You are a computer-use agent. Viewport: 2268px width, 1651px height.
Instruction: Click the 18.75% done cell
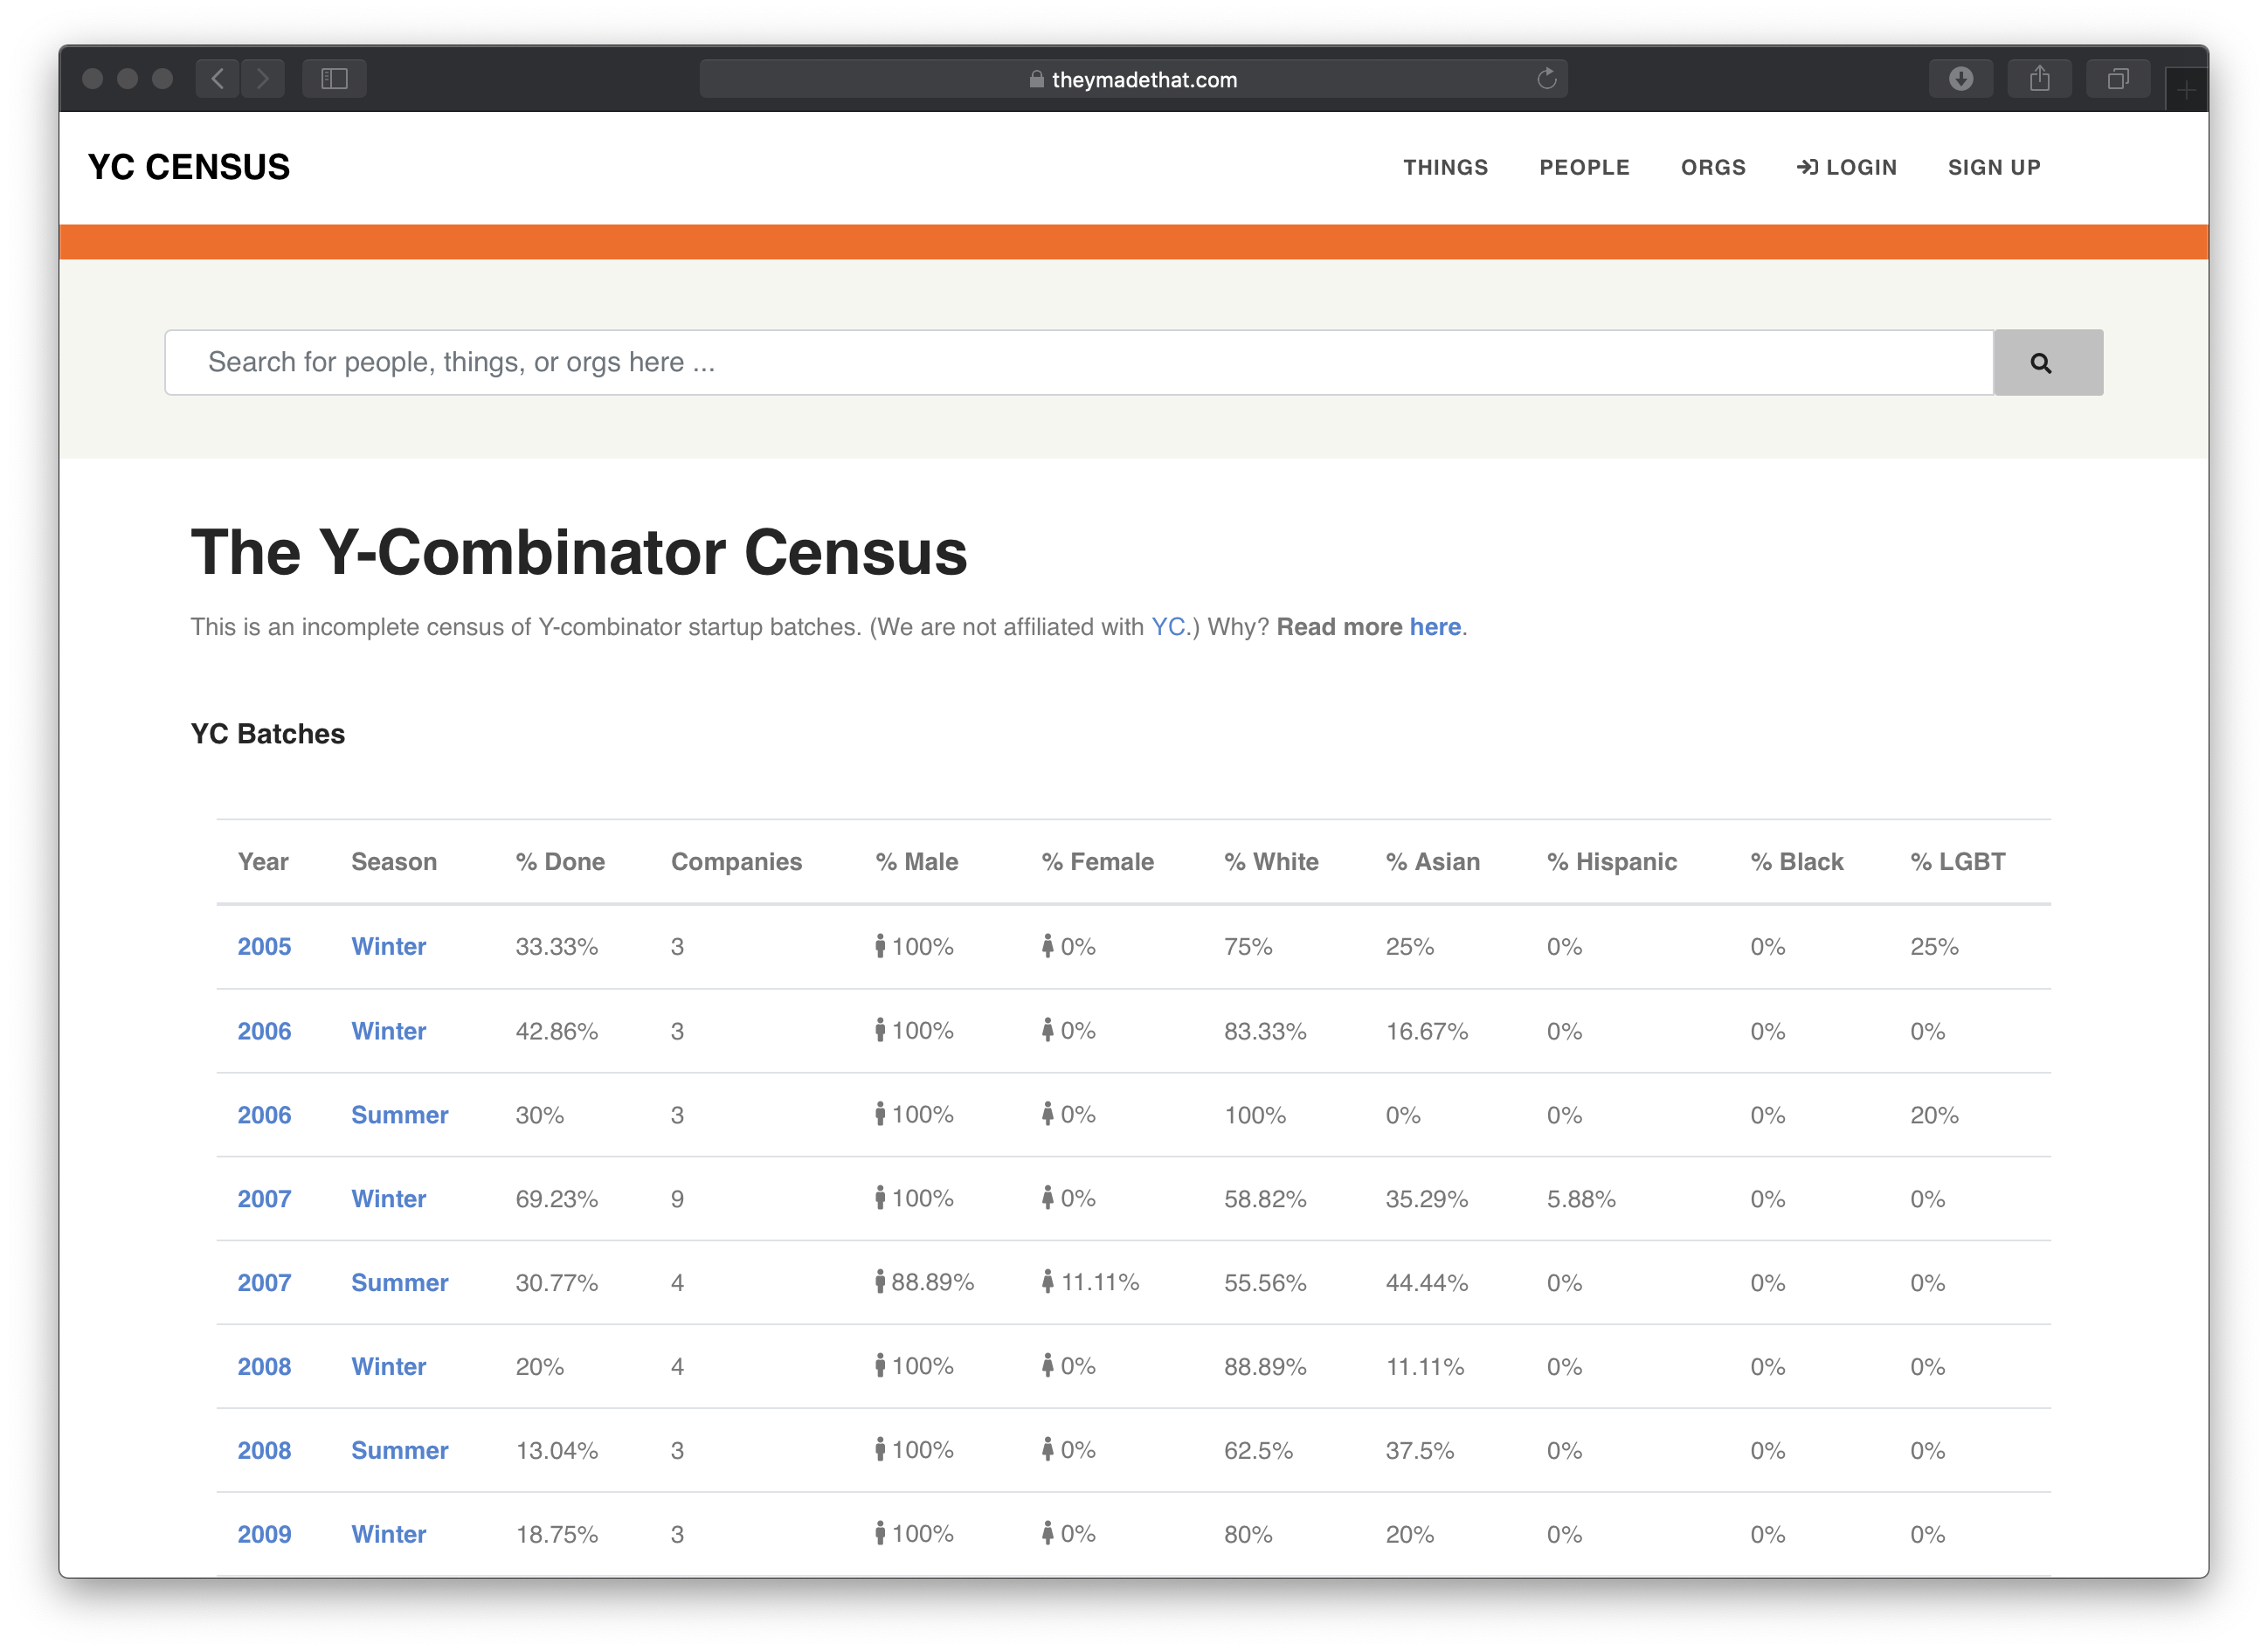click(556, 1535)
